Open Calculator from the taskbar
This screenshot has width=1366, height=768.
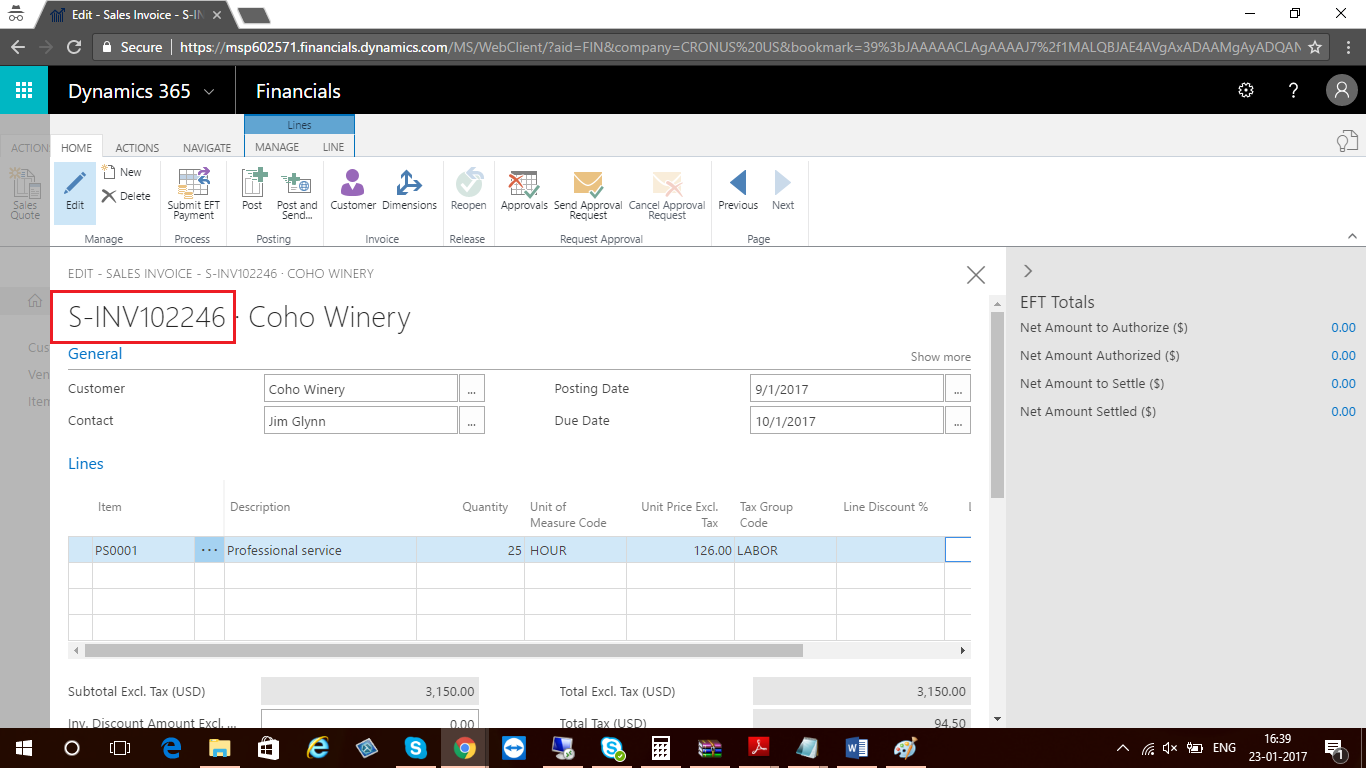pos(661,748)
